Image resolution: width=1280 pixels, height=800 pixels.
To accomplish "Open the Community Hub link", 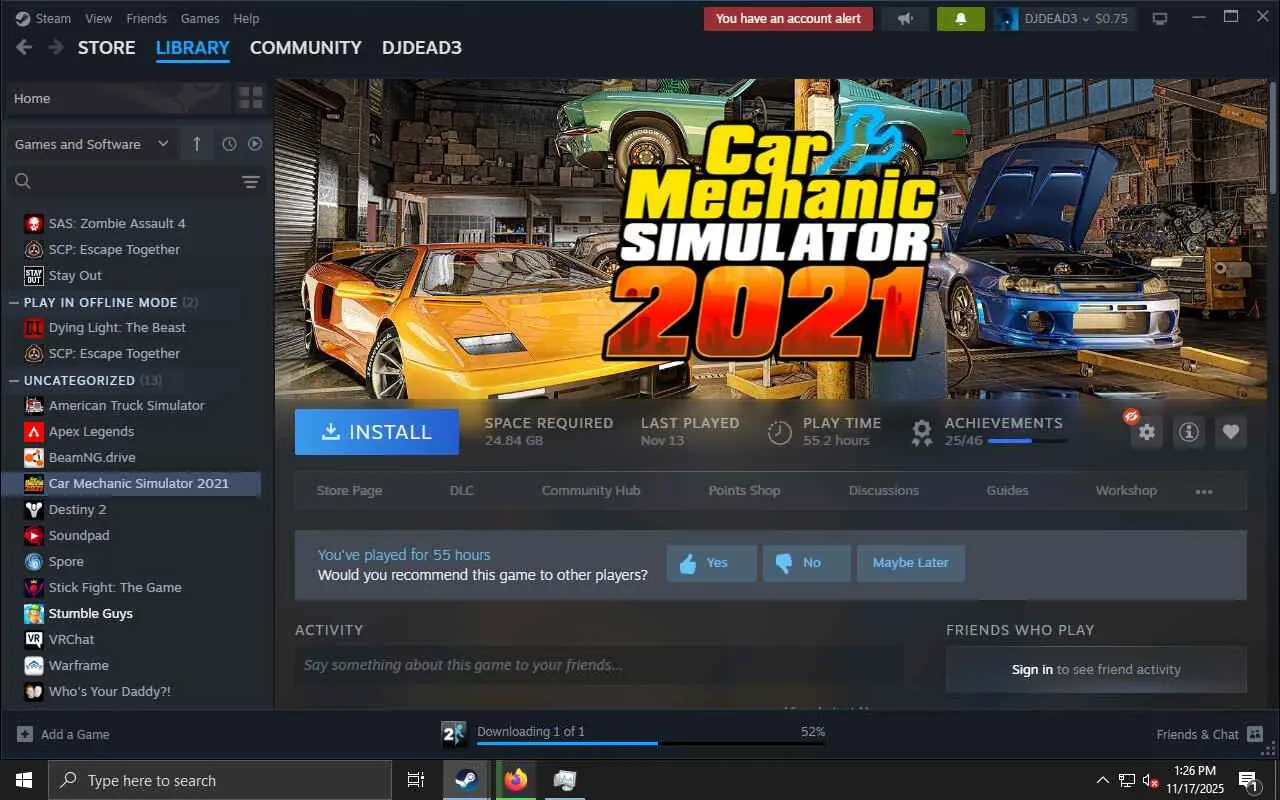I will (x=591, y=491).
